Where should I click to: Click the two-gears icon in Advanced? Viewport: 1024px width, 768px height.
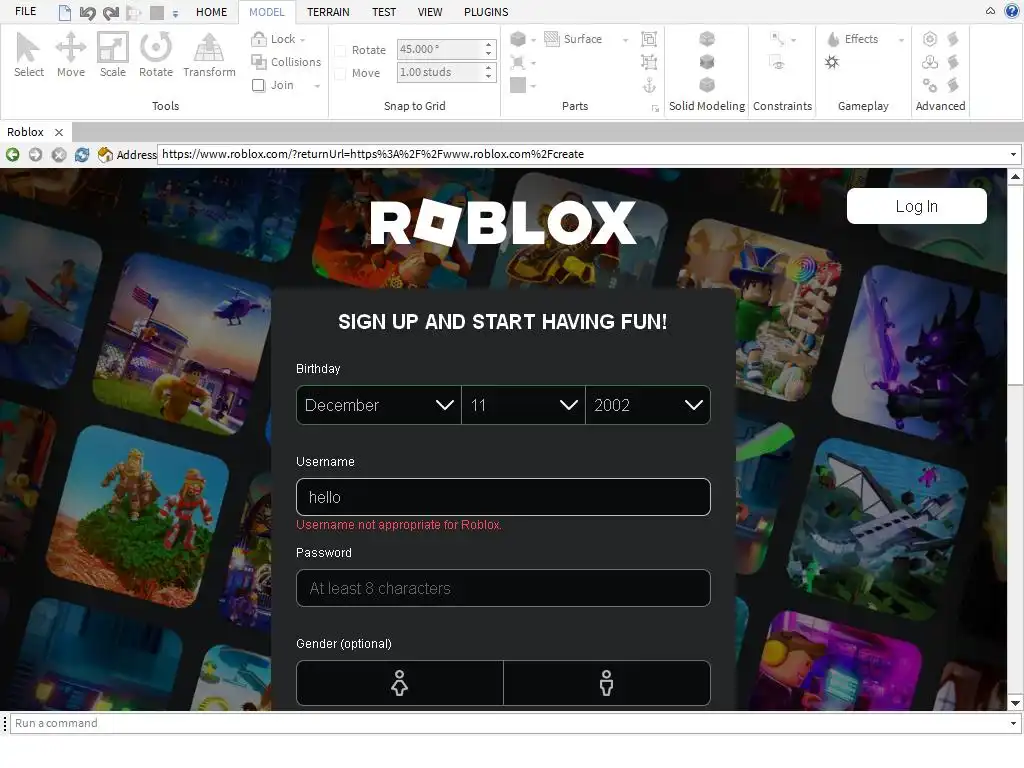click(x=930, y=86)
